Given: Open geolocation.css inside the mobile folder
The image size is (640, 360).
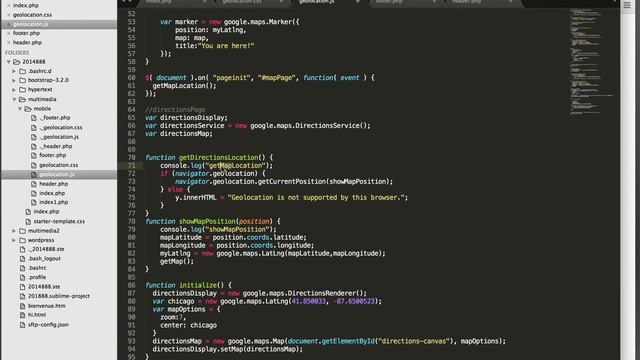Looking at the screenshot, I should 58,165.
